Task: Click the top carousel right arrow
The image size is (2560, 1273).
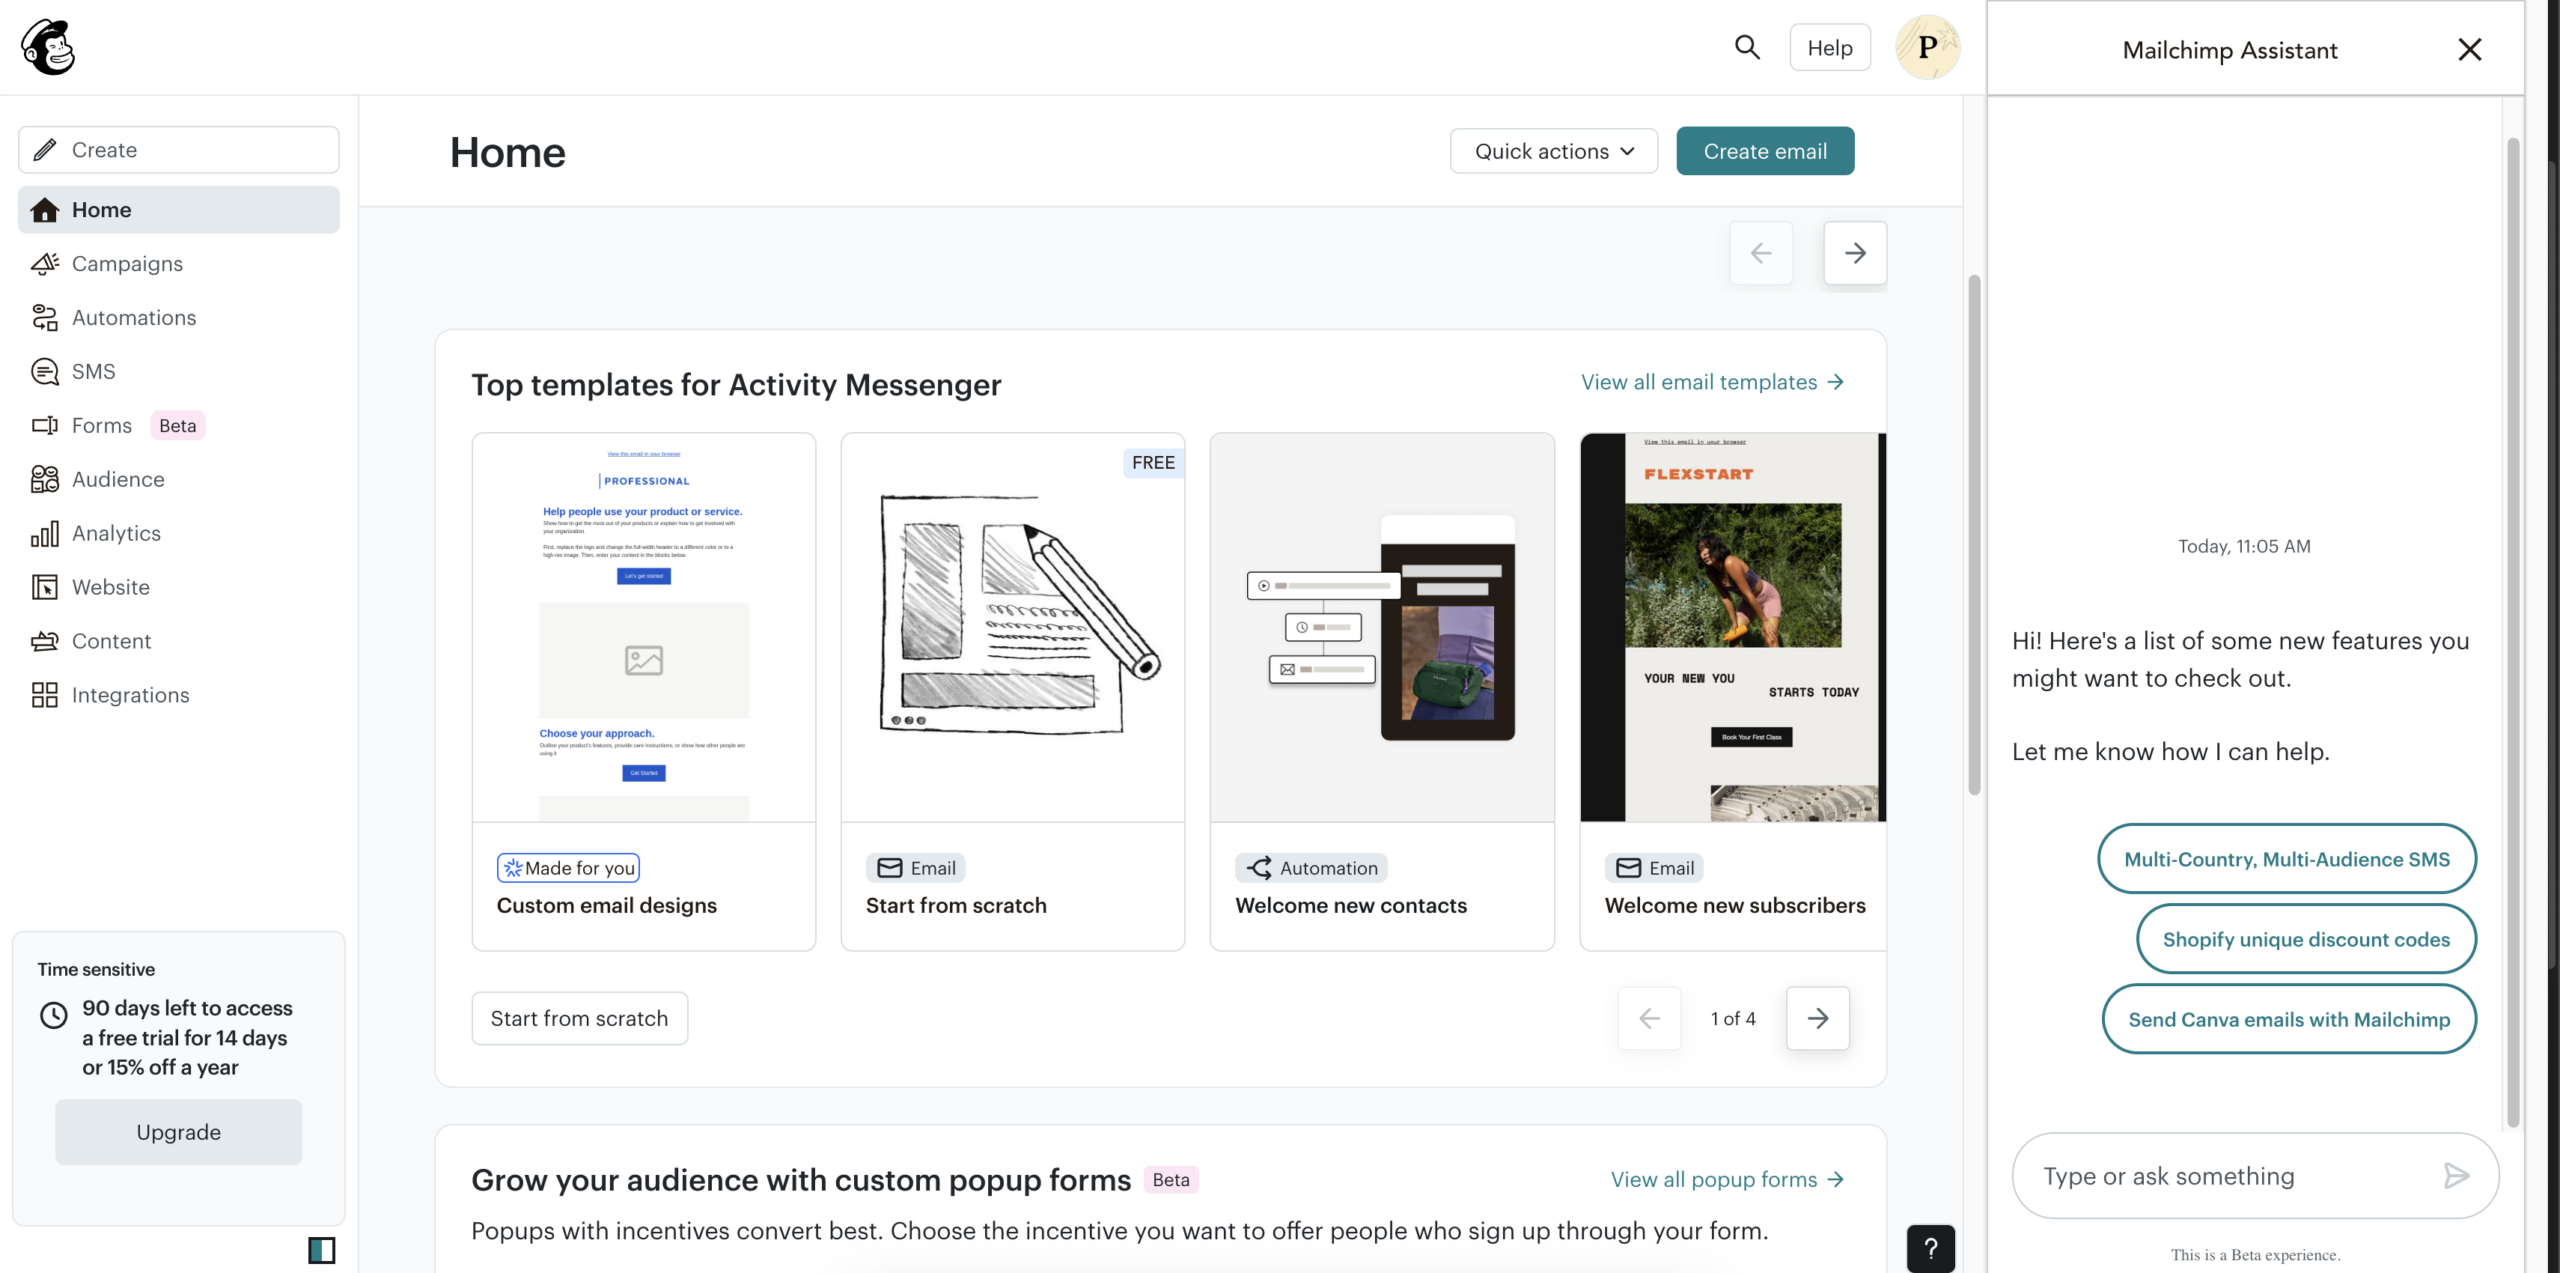Action: coord(1854,253)
